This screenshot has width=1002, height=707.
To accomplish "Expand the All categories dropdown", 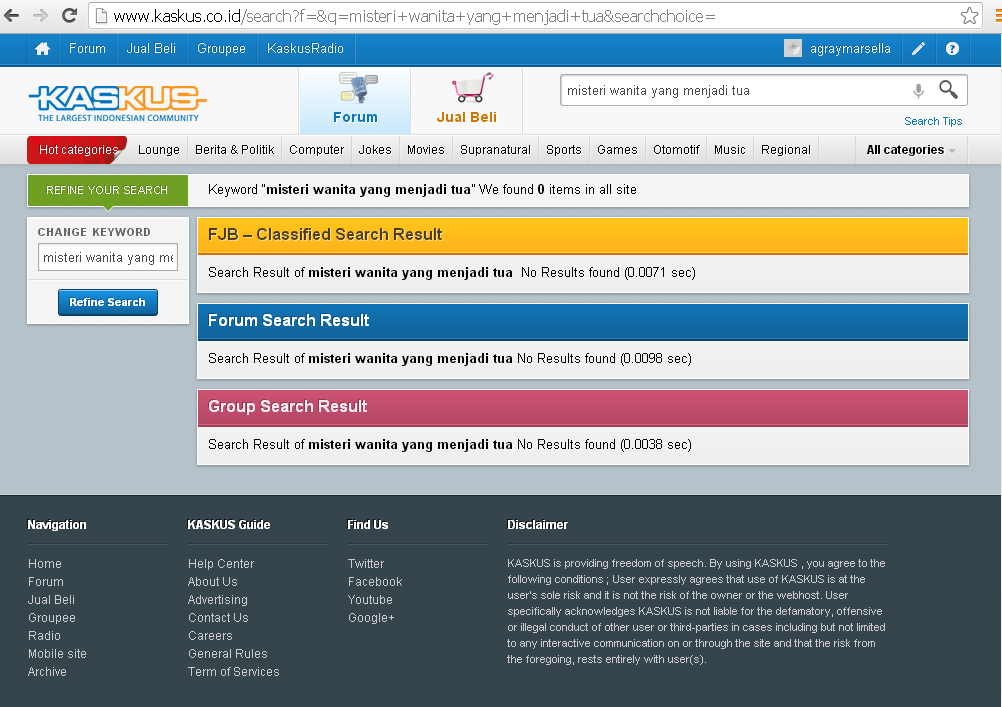I will pyautogui.click(x=911, y=150).
